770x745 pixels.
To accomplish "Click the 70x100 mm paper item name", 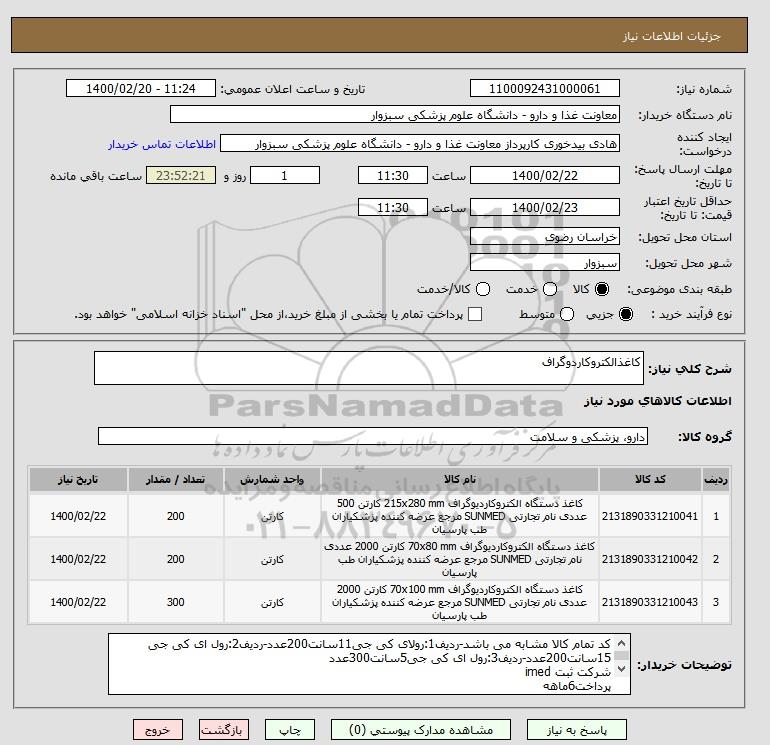I will 460,602.
